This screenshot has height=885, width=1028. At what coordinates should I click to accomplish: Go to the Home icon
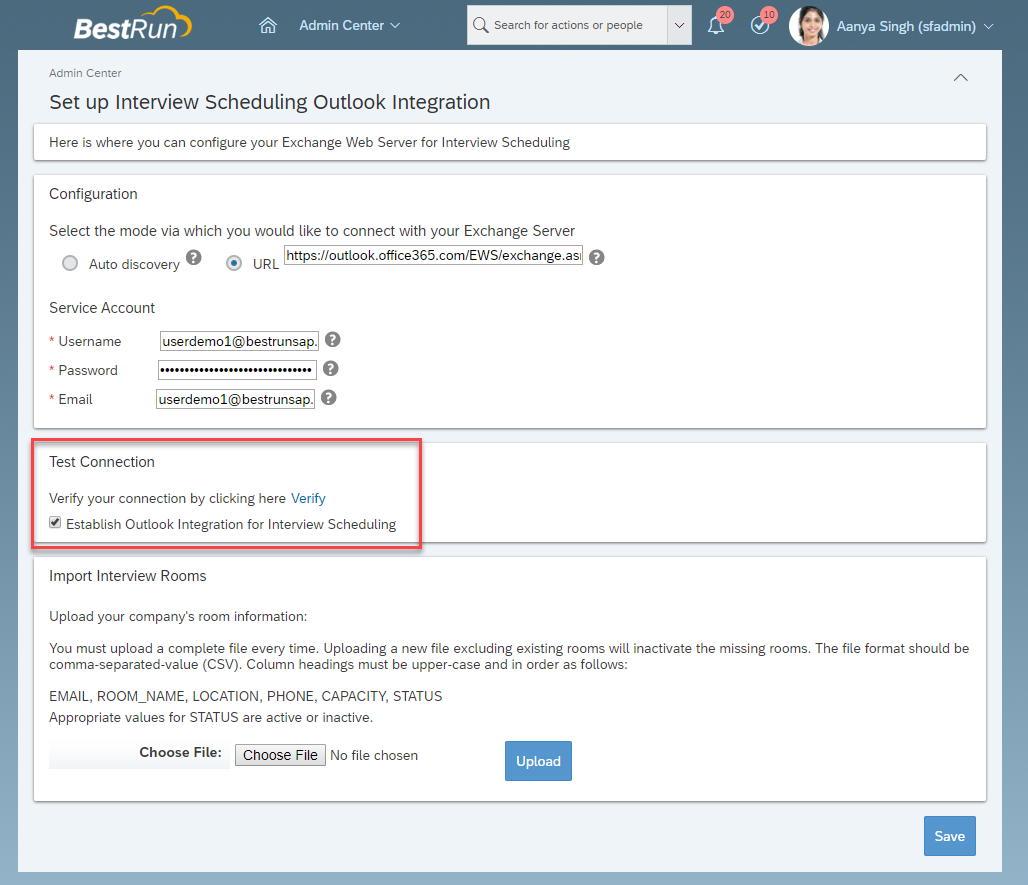(x=267, y=26)
